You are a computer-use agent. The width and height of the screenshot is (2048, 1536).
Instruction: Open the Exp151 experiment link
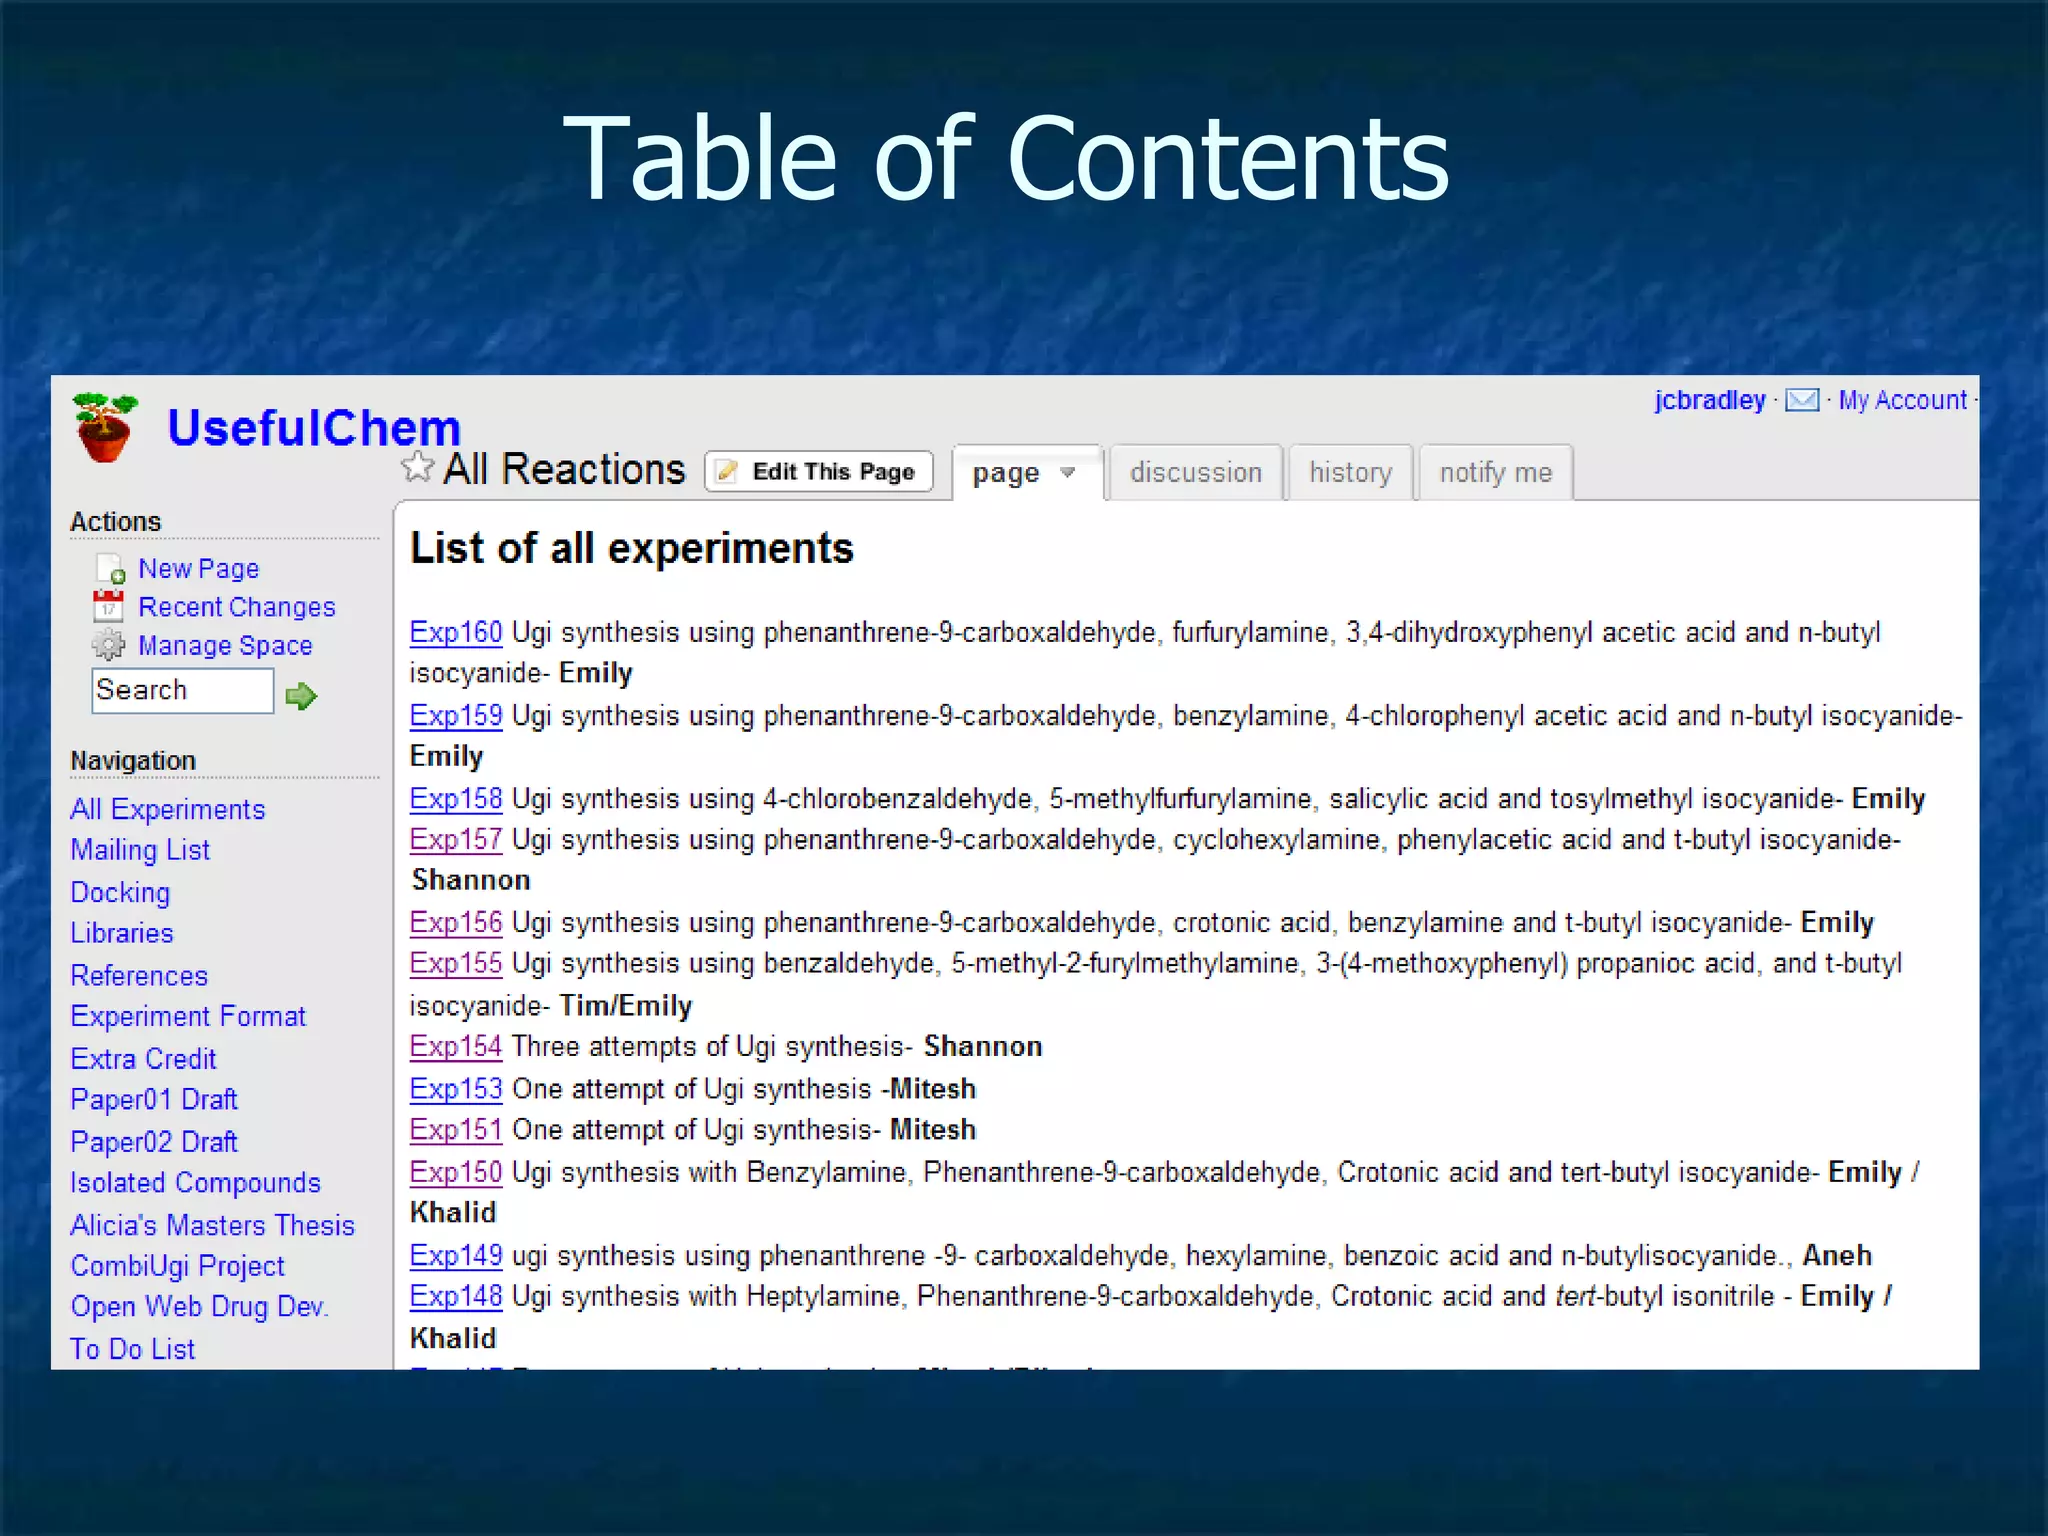click(456, 1129)
